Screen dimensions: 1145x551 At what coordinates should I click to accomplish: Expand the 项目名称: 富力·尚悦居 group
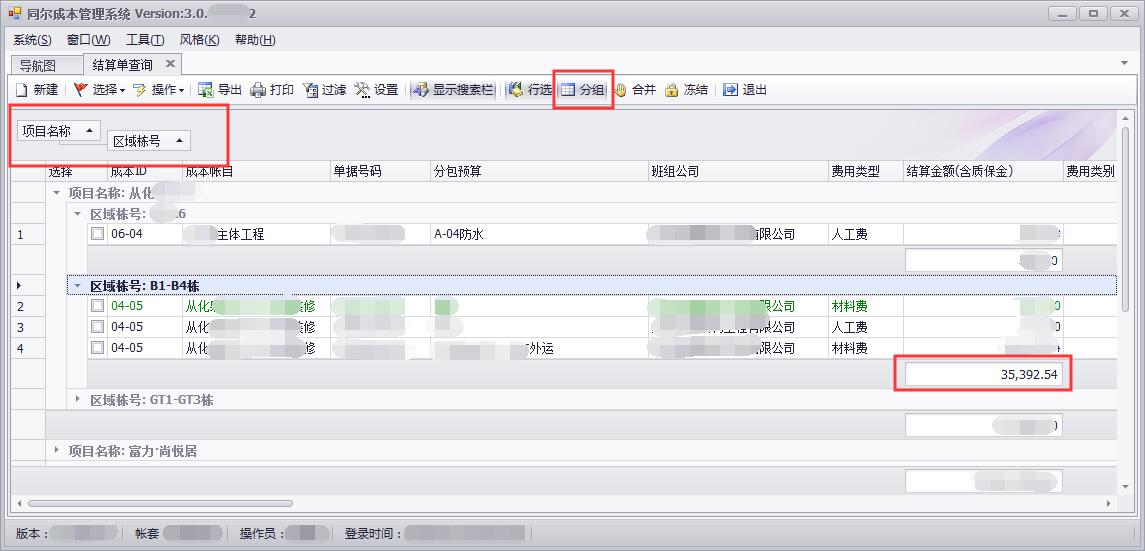[56, 451]
